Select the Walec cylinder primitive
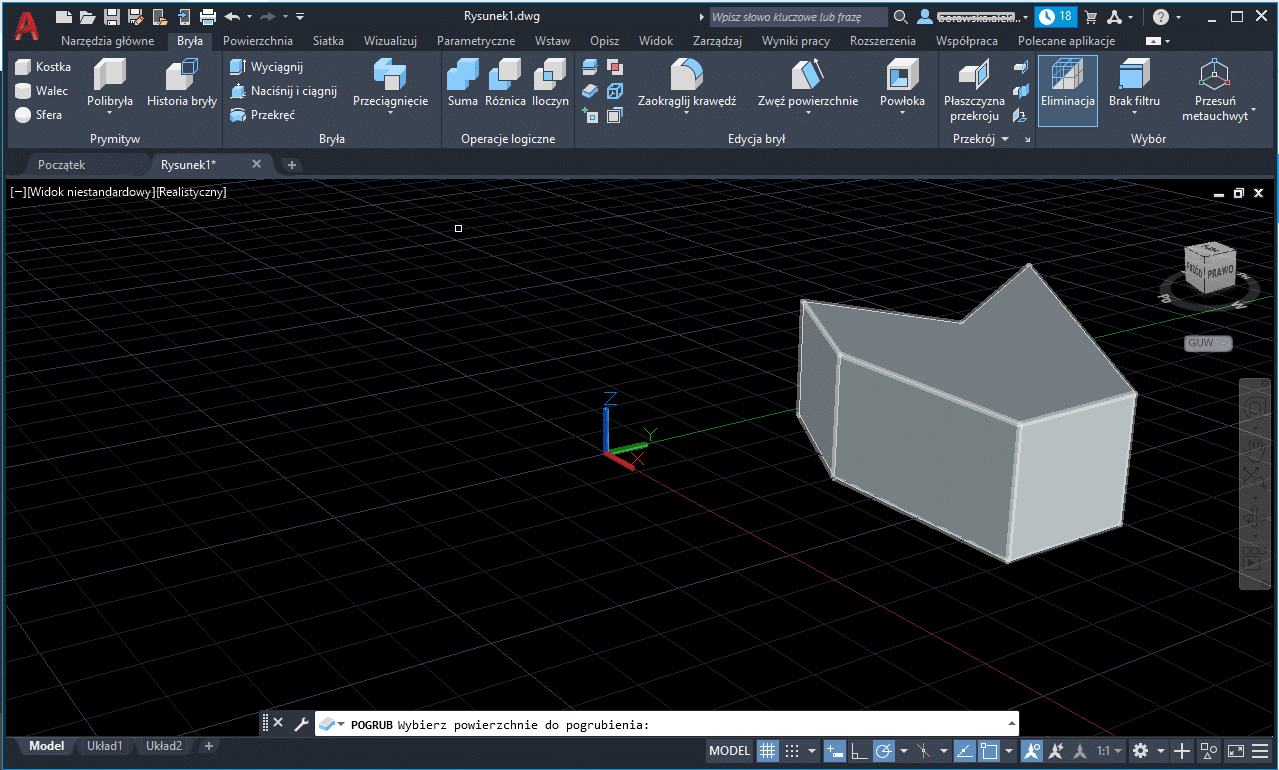The width and height of the screenshot is (1279, 770). (42, 91)
